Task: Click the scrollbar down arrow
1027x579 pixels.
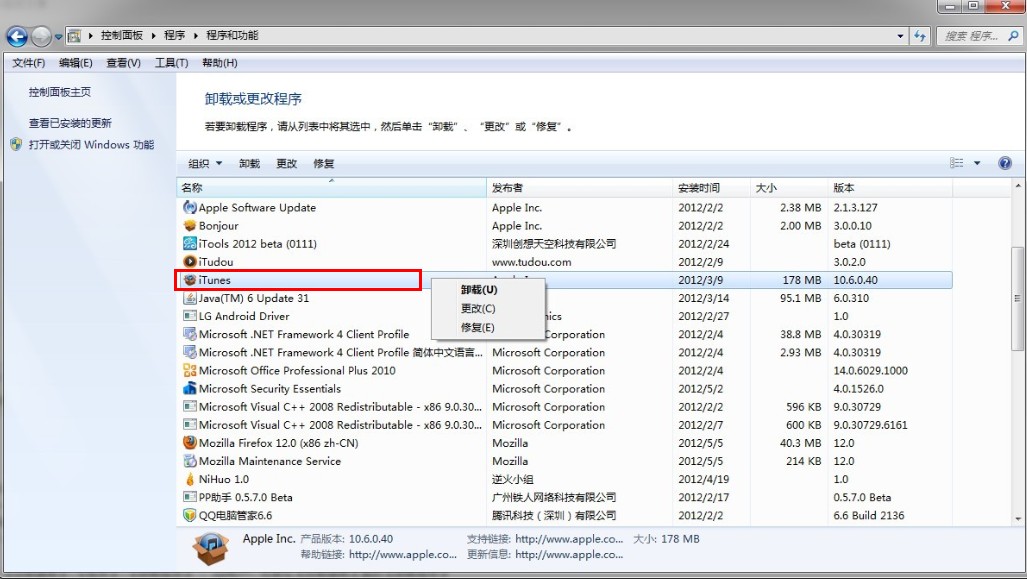Action: point(1018,518)
